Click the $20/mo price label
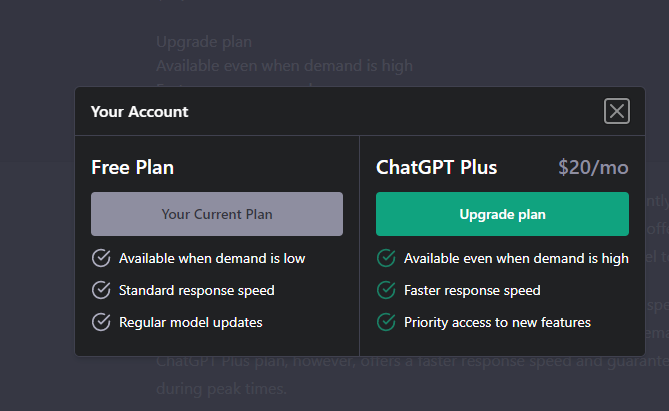The height and width of the screenshot is (411, 669). (593, 167)
